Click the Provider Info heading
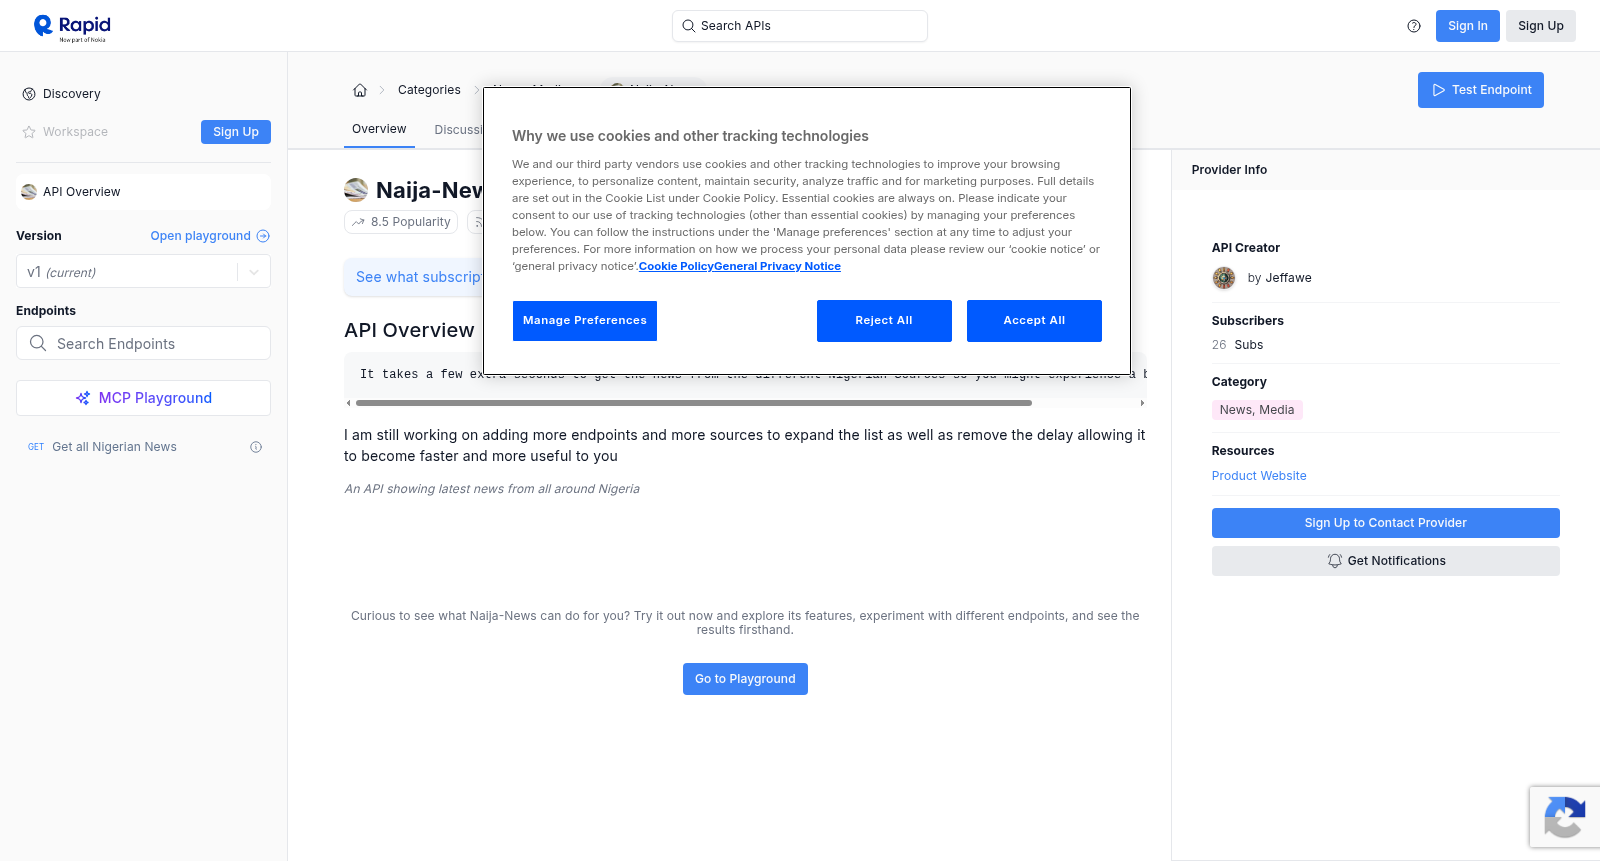The height and width of the screenshot is (861, 1600). 1229,170
